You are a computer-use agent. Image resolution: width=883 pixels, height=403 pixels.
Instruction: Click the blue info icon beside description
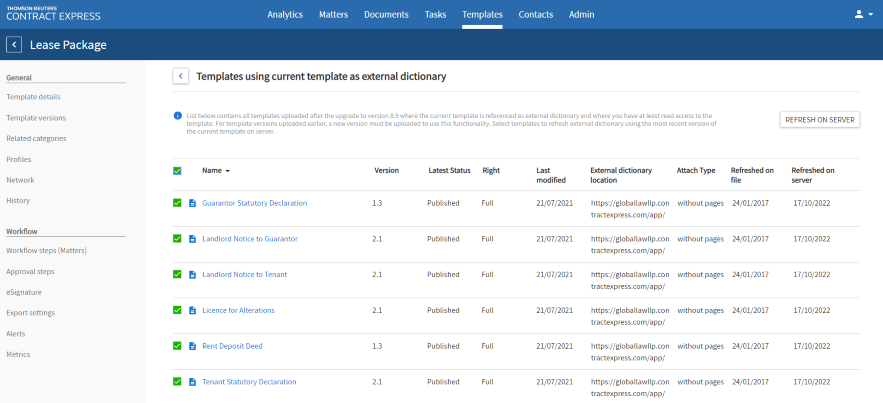177,115
